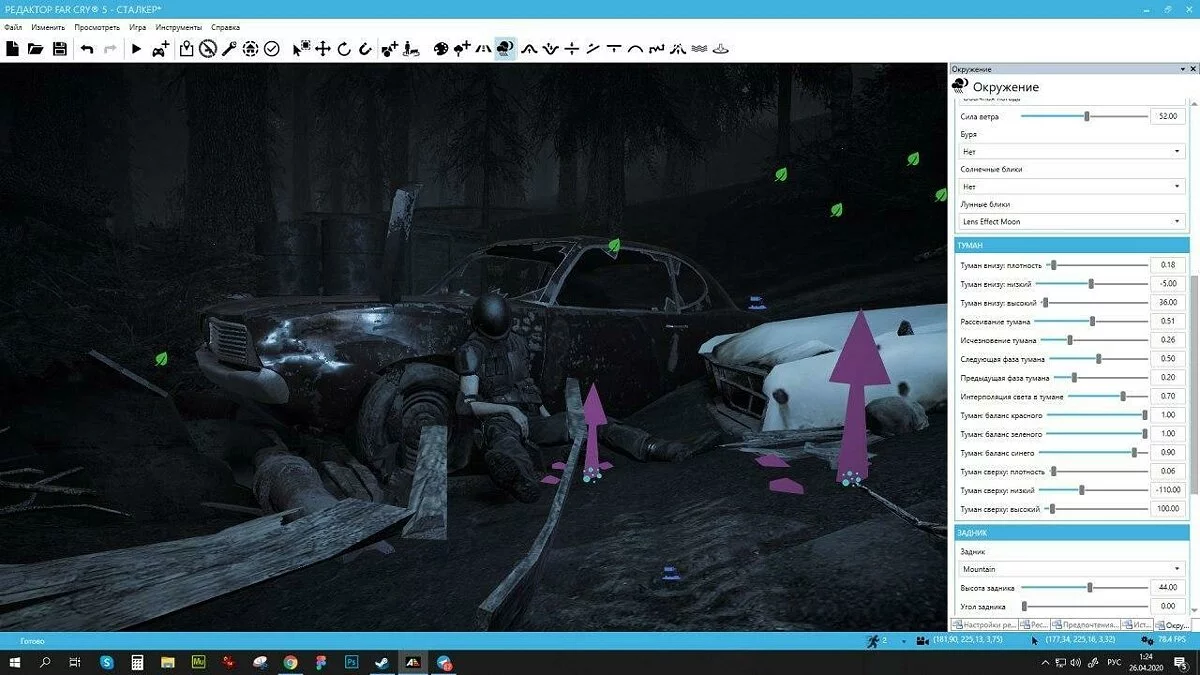Click the Туман сверху: низкий value -110.00
This screenshot has height=675, width=1200.
click(1168, 490)
